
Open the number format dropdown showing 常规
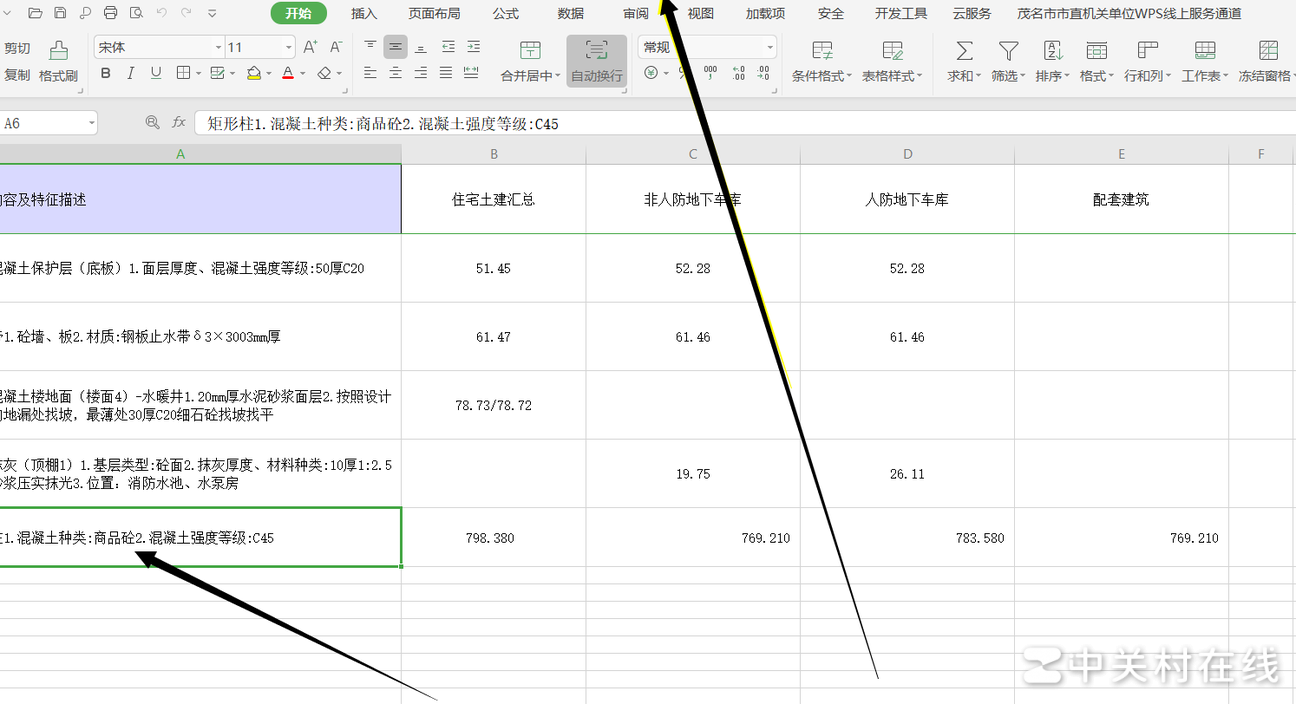coord(708,47)
